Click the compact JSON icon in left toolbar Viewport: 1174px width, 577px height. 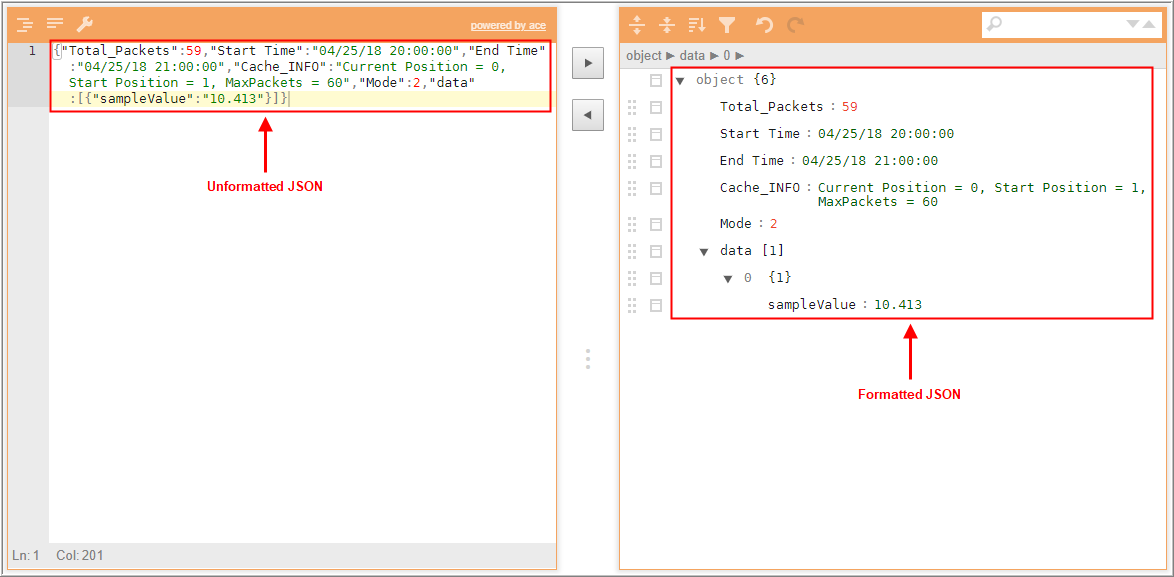(55, 24)
